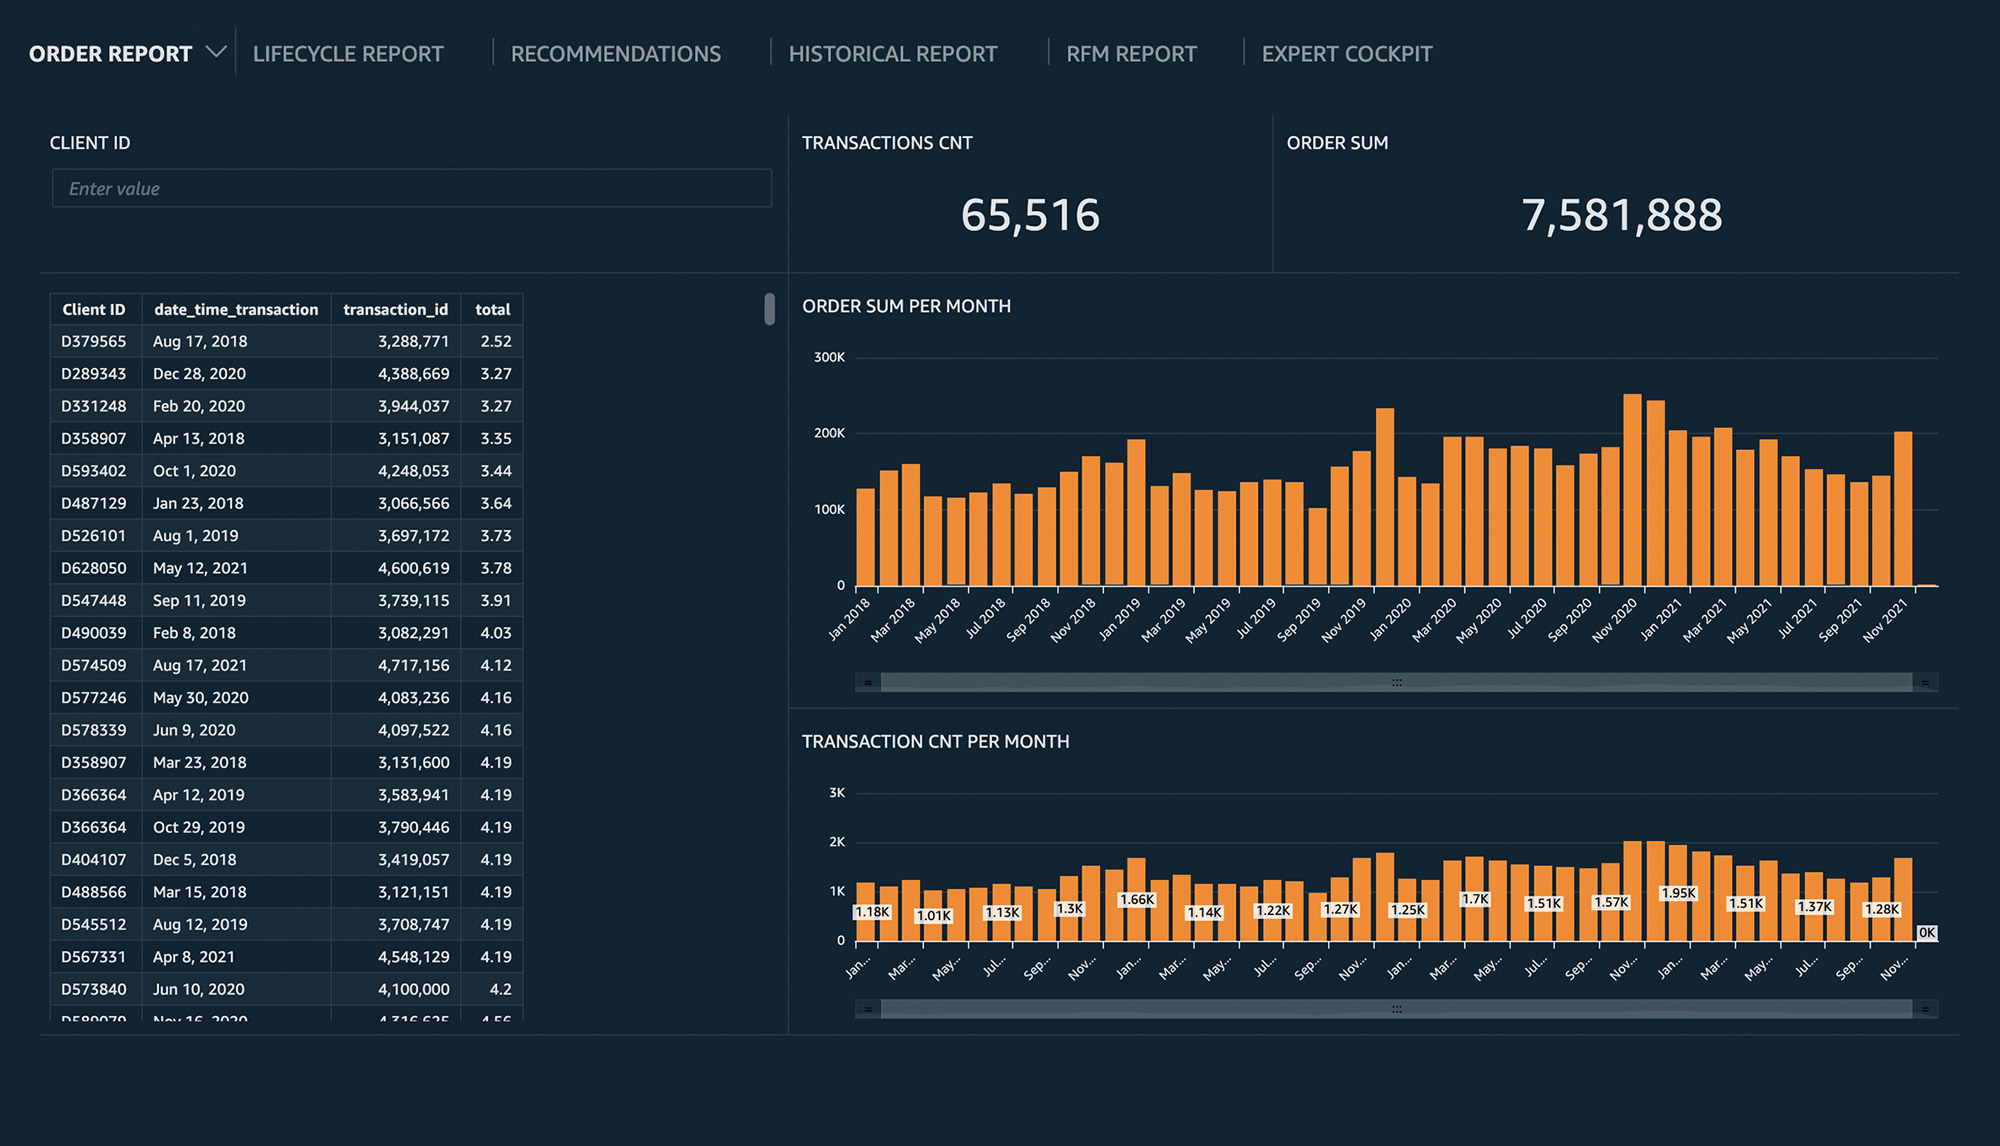Screen dimensions: 2000x1146
Task: Sort by the date_time_transaction column header
Action: click(236, 310)
